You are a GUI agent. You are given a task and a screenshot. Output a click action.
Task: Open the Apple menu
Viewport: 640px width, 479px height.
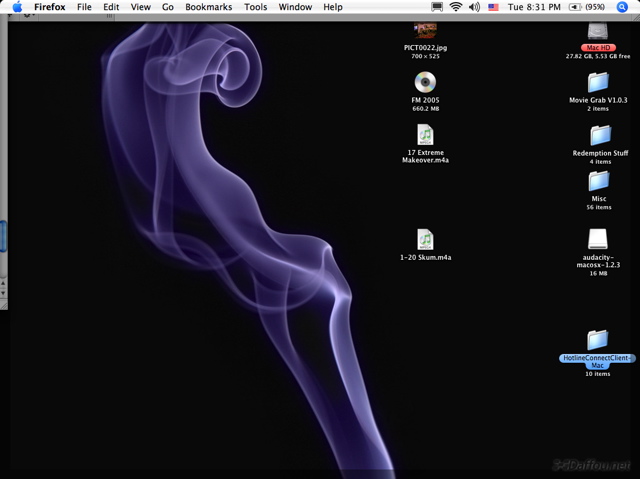coord(17,7)
